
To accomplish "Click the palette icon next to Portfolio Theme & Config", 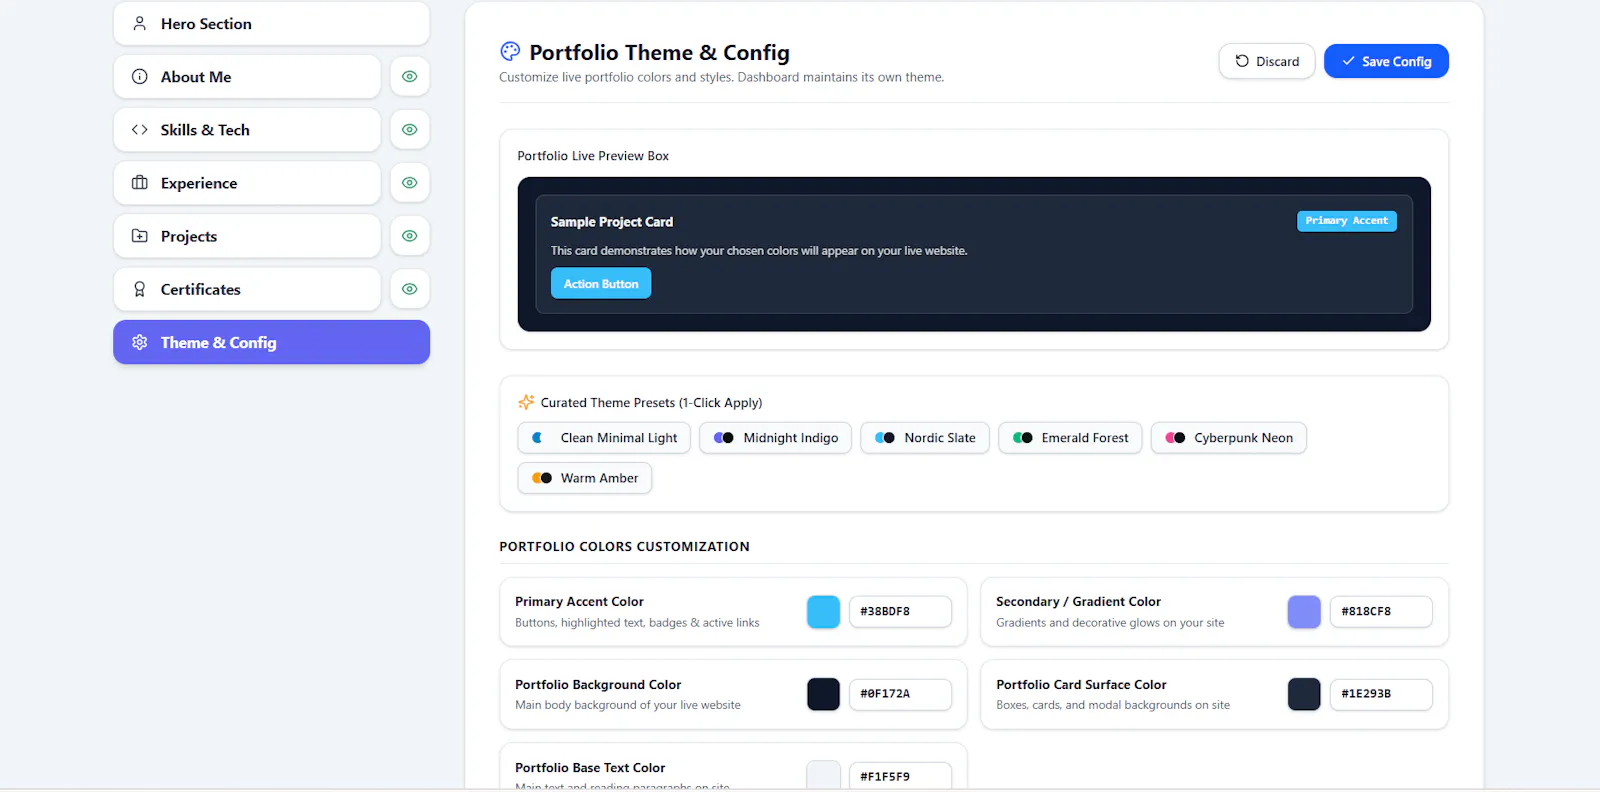I will point(510,51).
